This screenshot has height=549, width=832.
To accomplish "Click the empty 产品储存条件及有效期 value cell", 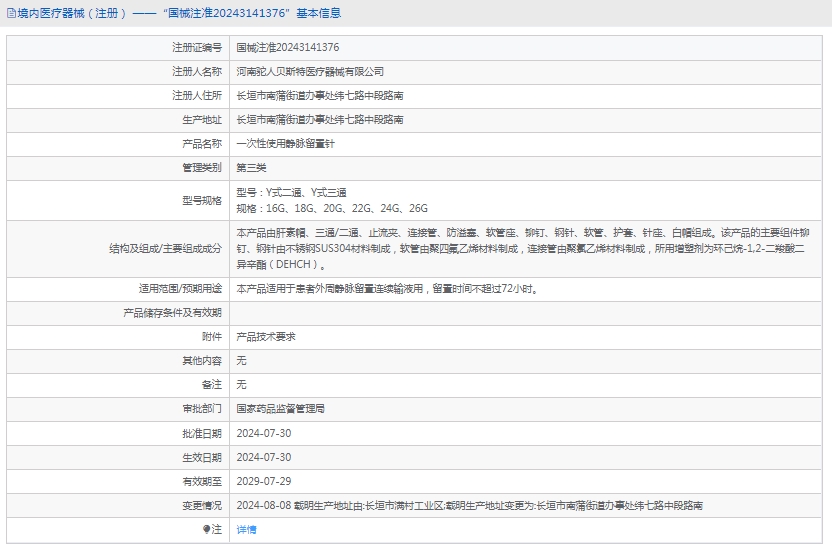I will 528,312.
